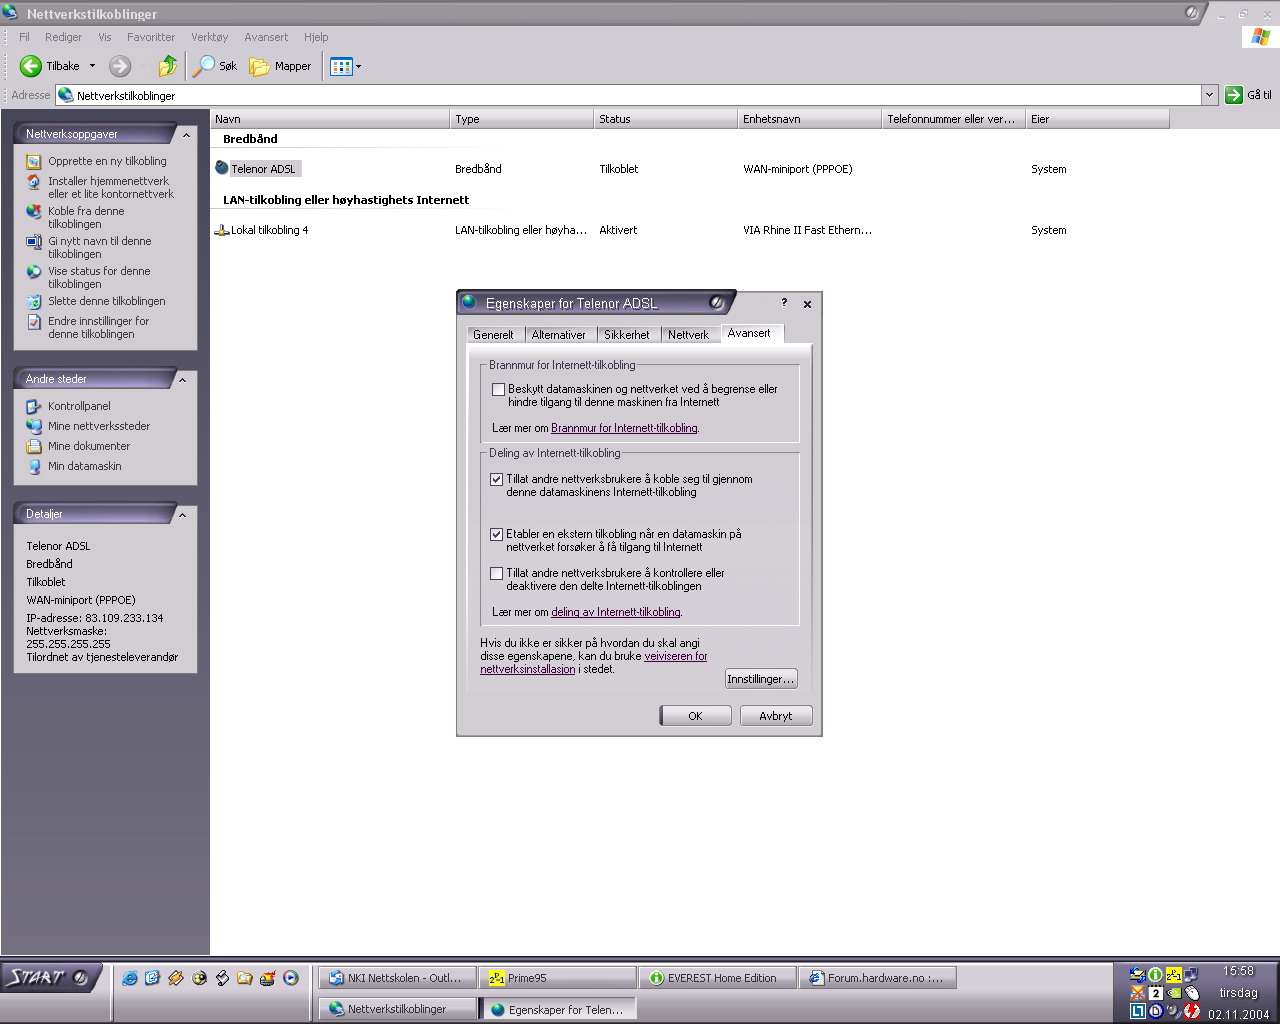Viewport: 1280px width, 1024px height.
Task: Open the Vis menu
Action: [x=105, y=37]
